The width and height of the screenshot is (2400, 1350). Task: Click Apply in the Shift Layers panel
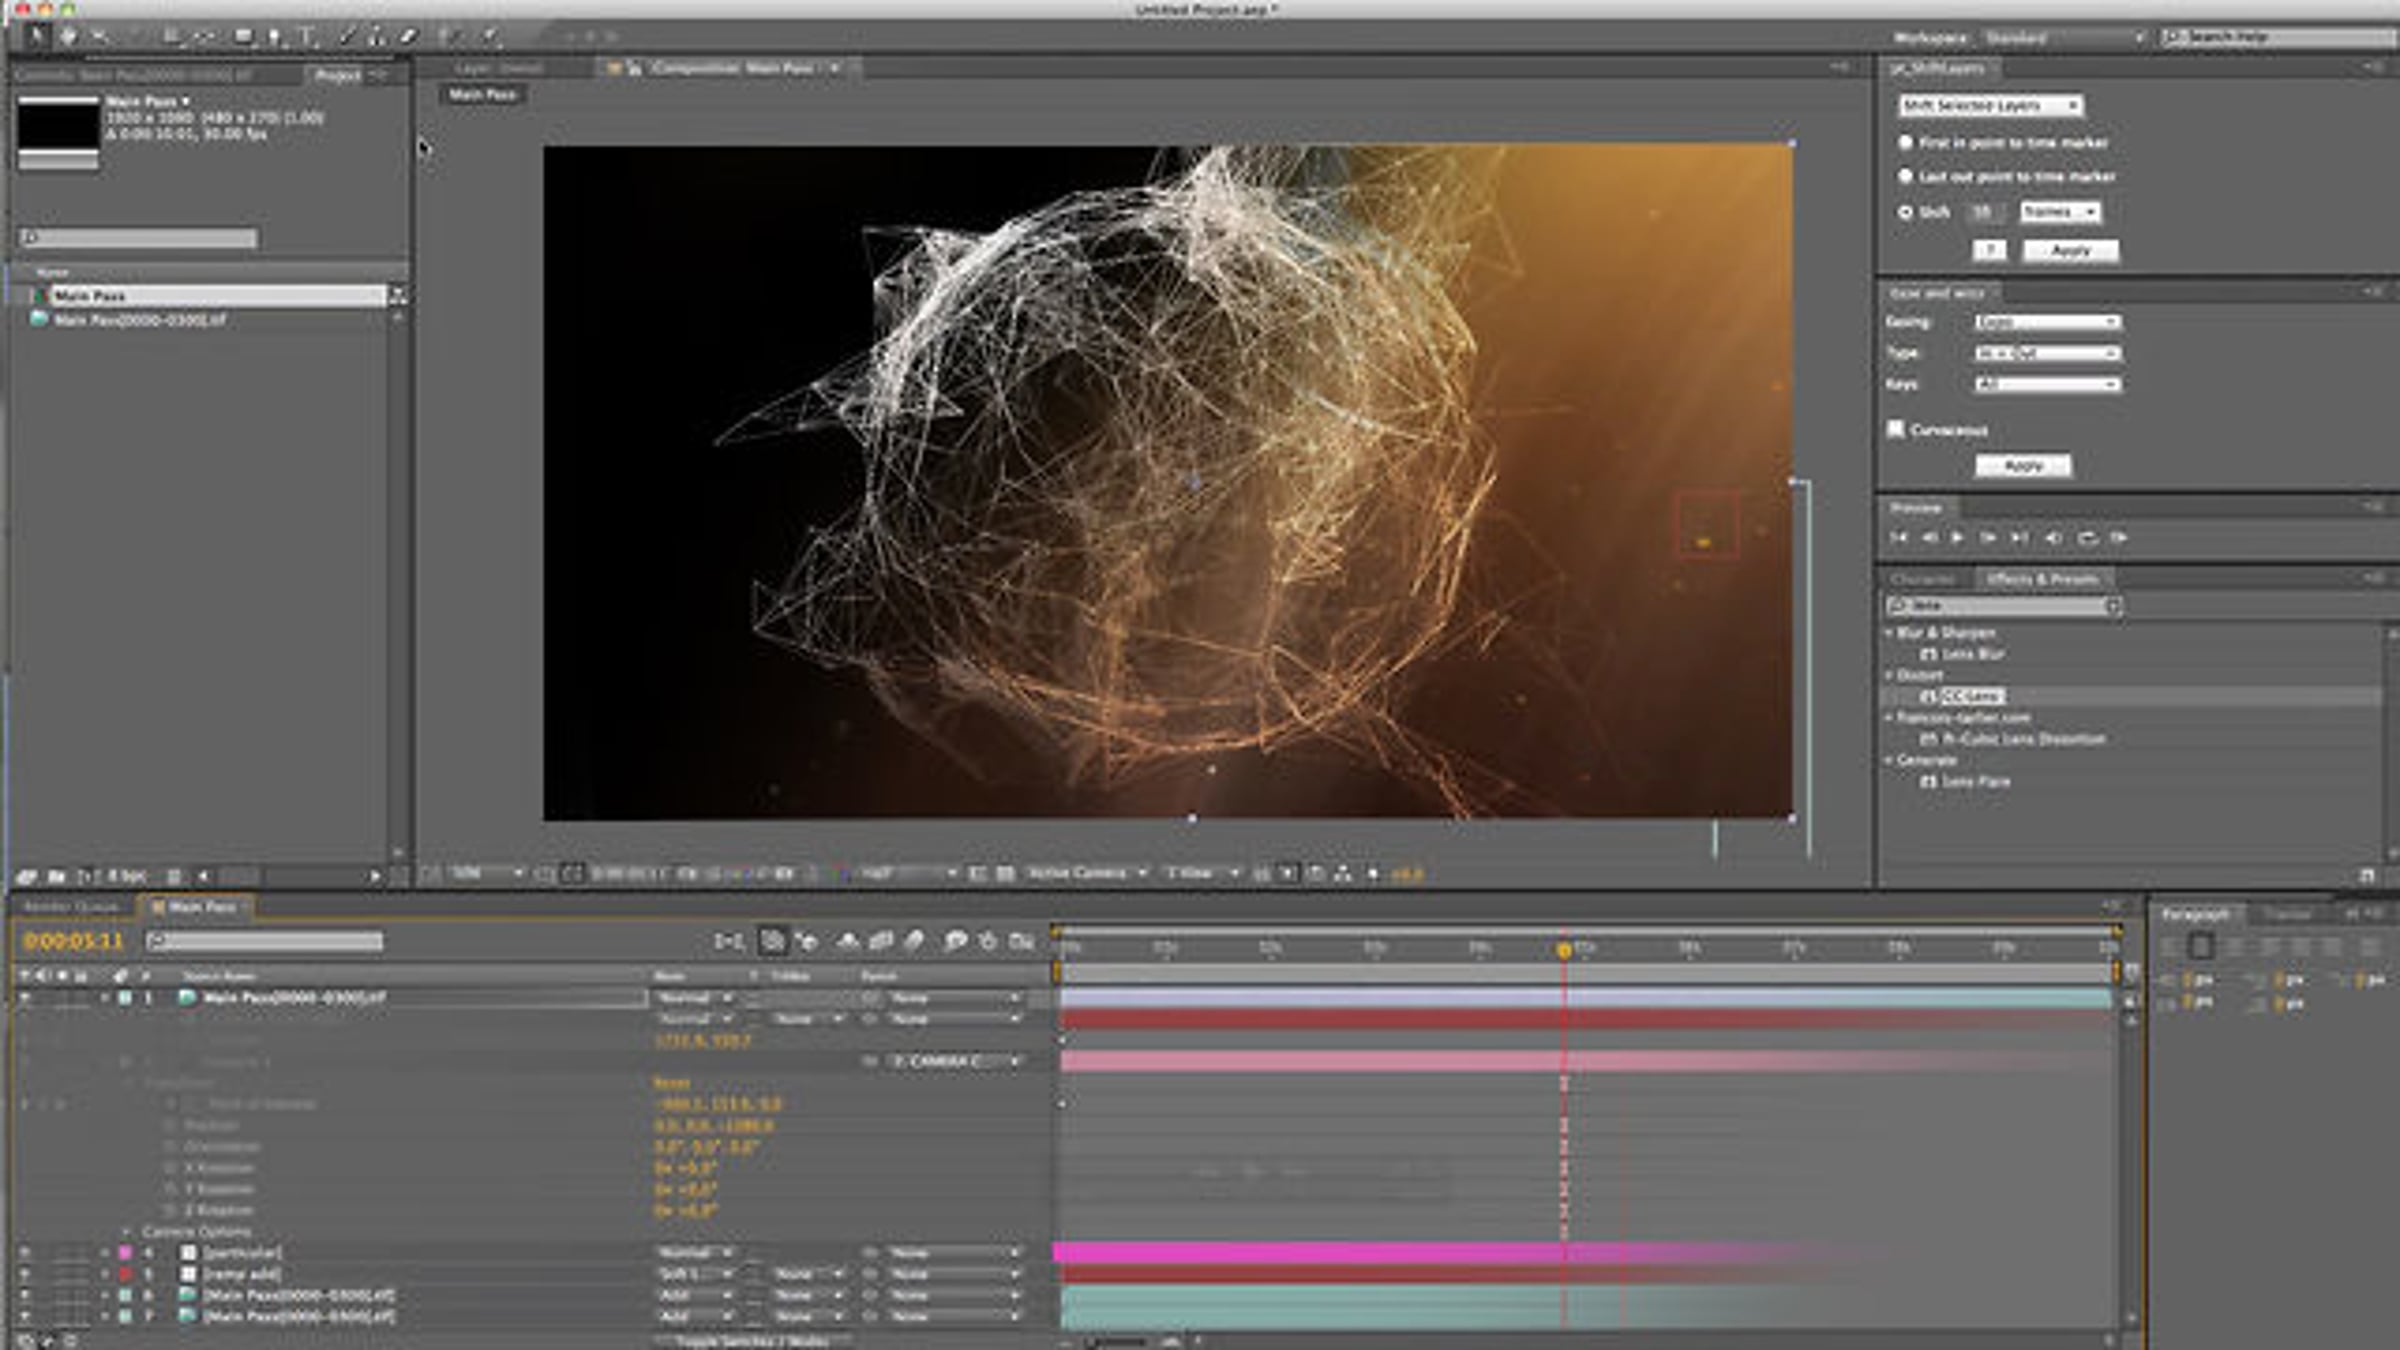2070,250
